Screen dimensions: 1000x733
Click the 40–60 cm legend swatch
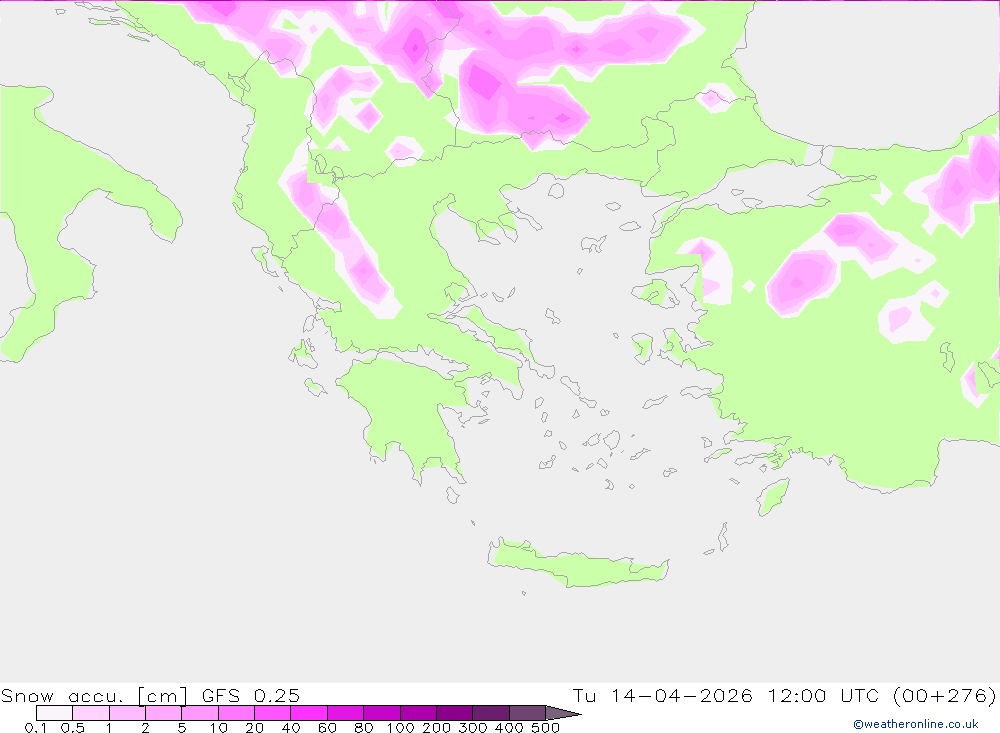click(x=309, y=713)
